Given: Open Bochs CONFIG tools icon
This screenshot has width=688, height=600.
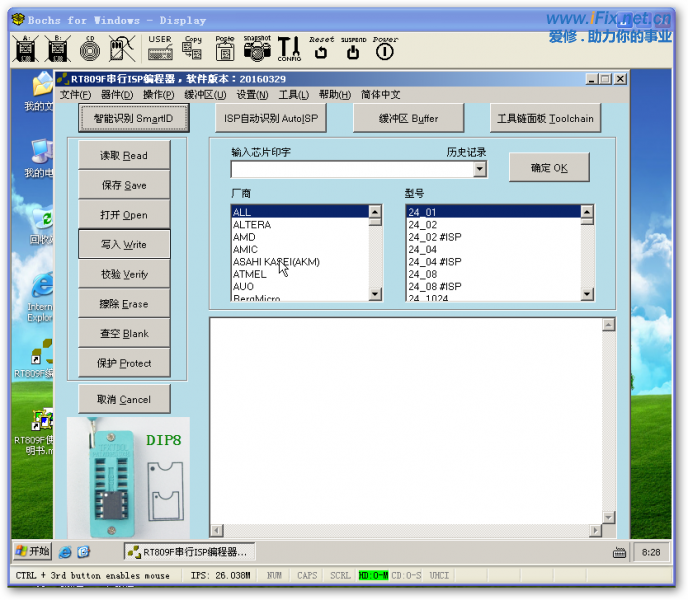Looking at the screenshot, I should [289, 47].
